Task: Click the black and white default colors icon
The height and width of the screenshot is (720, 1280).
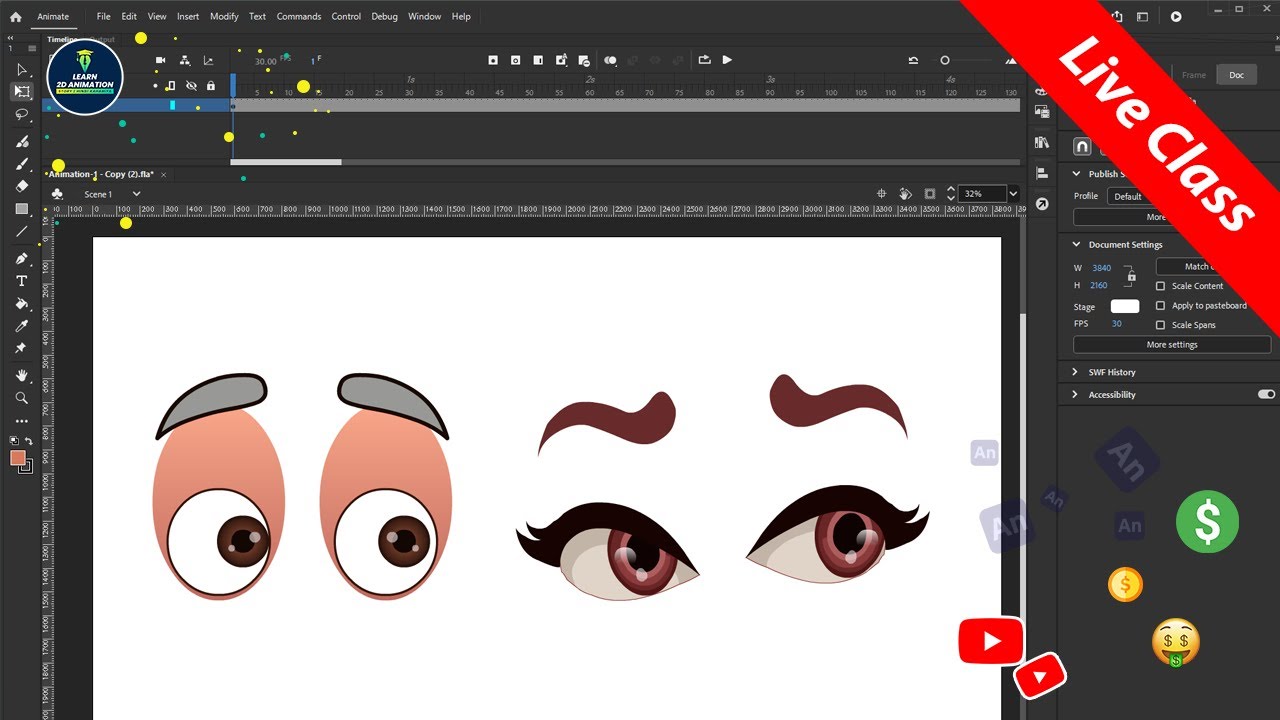Action: coord(14,440)
